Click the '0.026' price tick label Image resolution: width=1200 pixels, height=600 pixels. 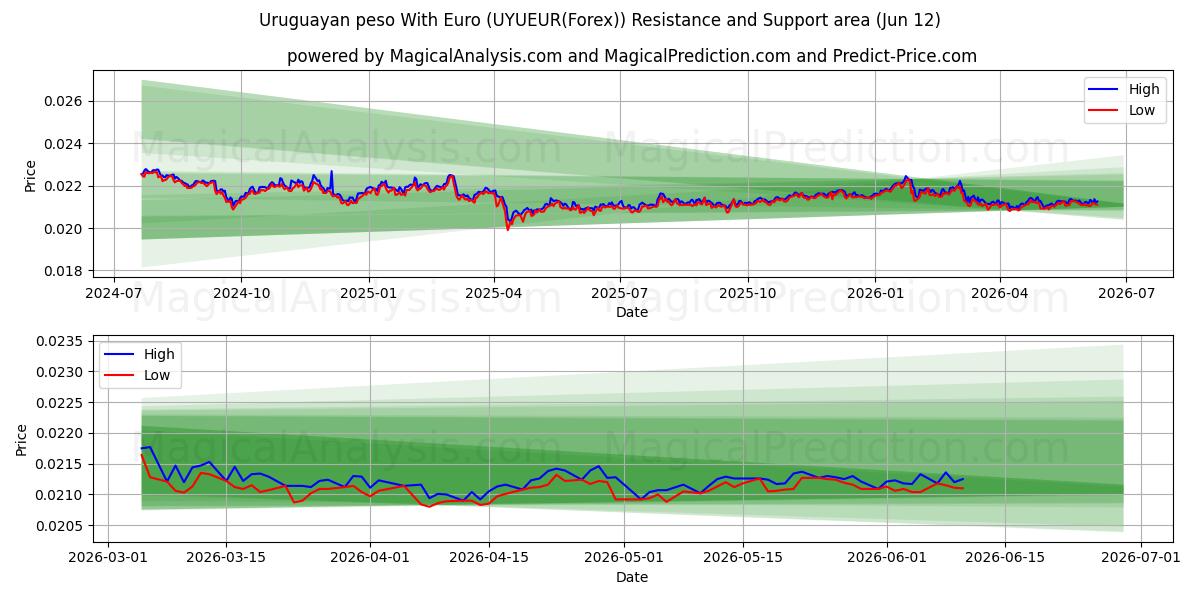[x=64, y=102]
